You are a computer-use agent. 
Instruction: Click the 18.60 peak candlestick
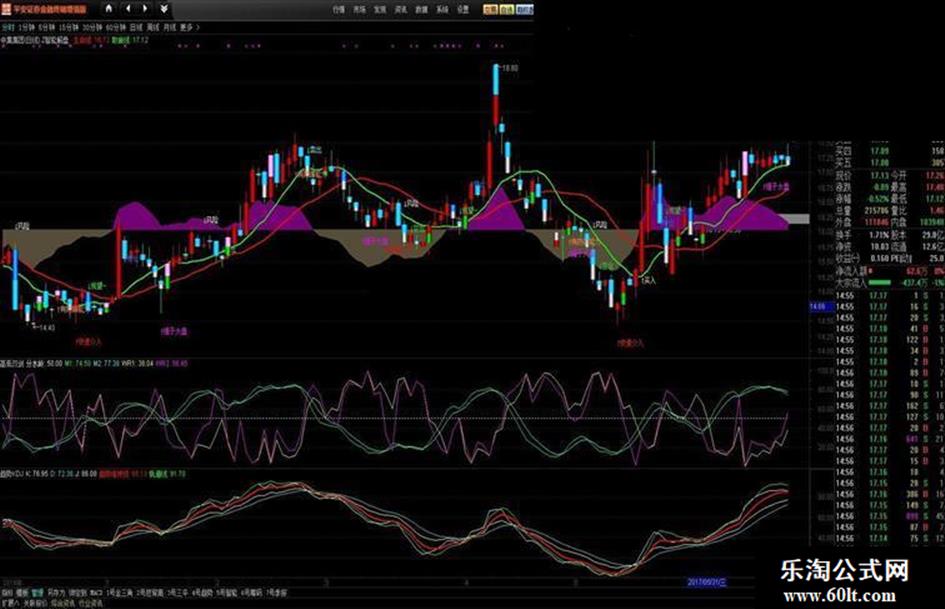click(496, 85)
